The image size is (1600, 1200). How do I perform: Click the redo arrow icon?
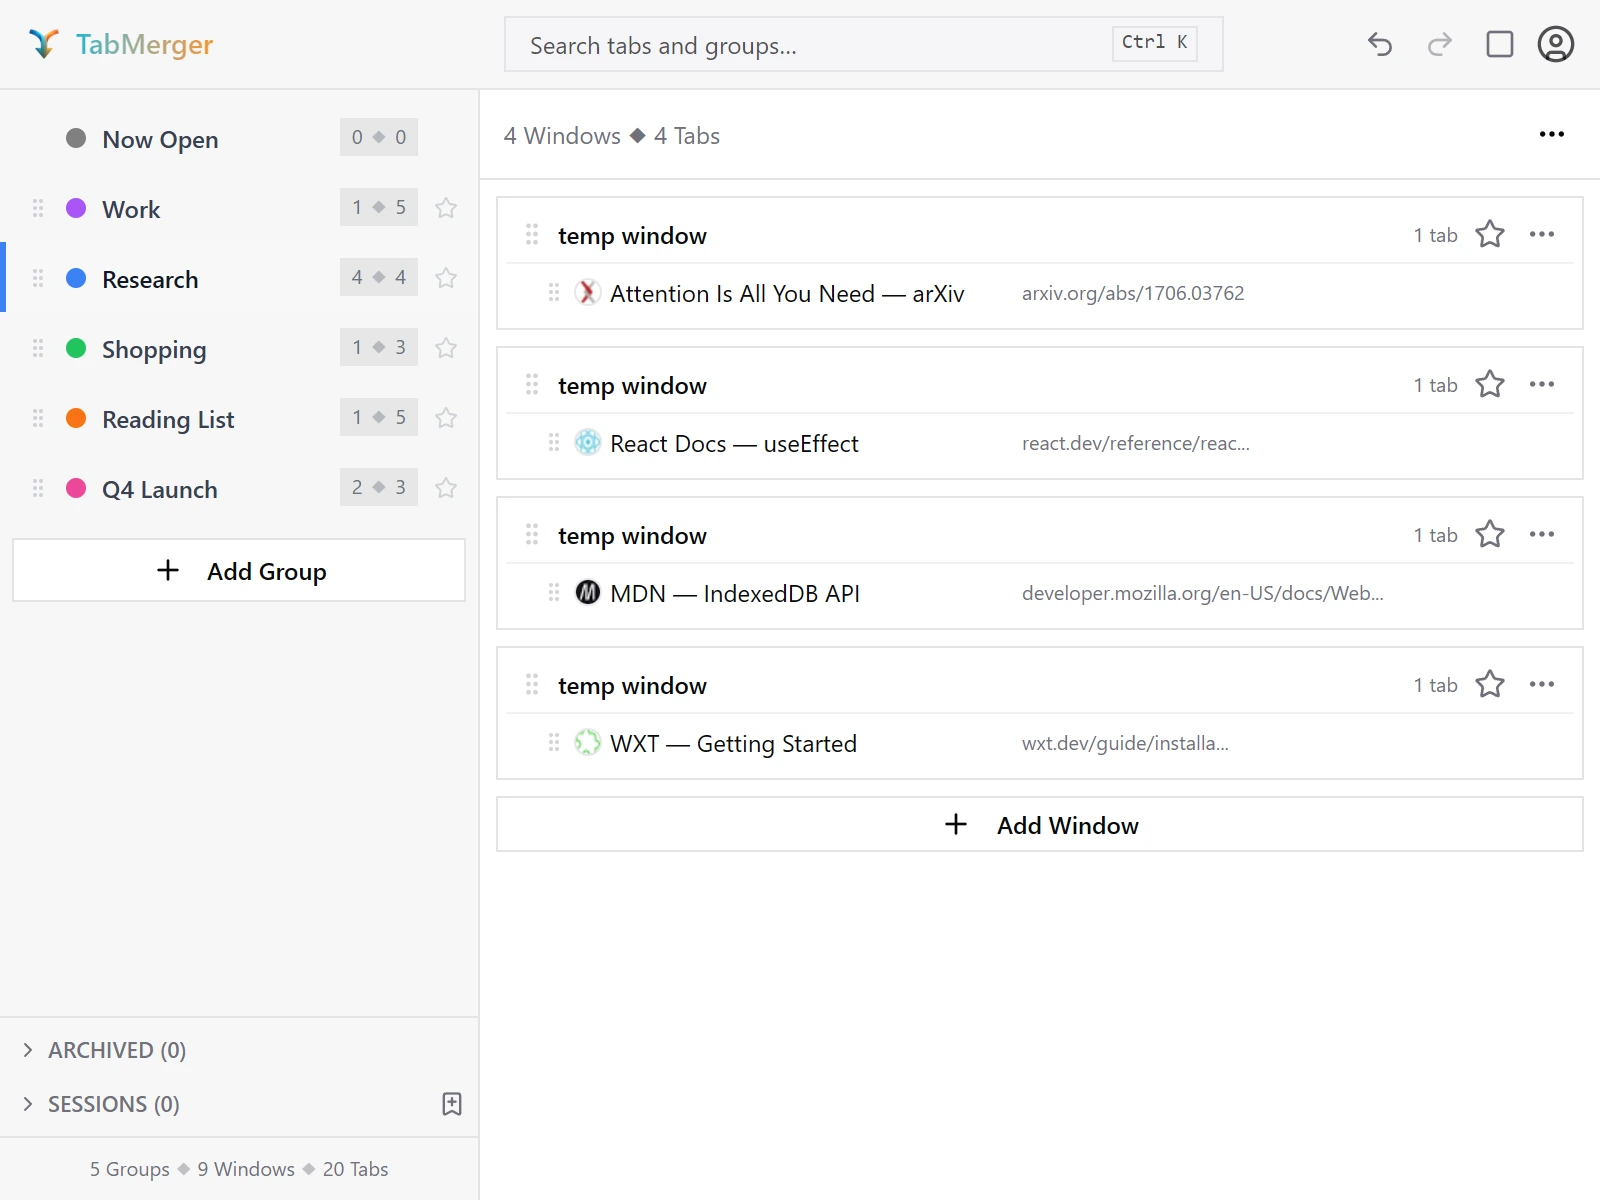1440,44
